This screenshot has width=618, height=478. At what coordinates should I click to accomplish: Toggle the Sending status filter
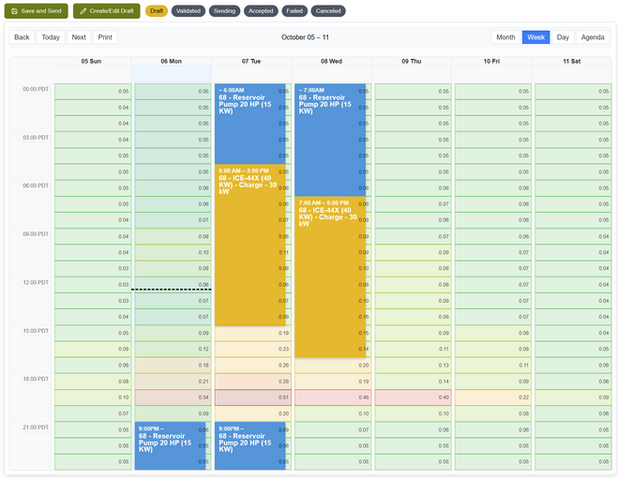pos(225,11)
